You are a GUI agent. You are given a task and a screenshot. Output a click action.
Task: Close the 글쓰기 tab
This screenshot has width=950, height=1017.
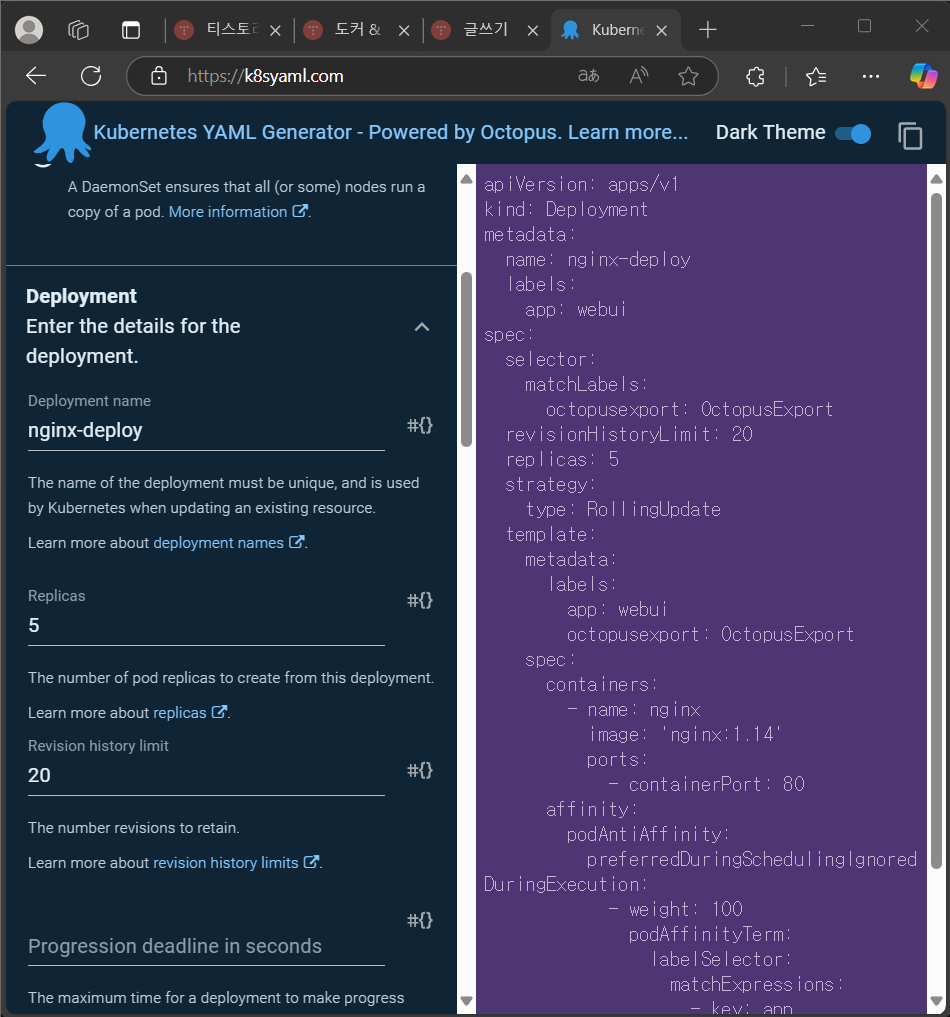coord(532,30)
